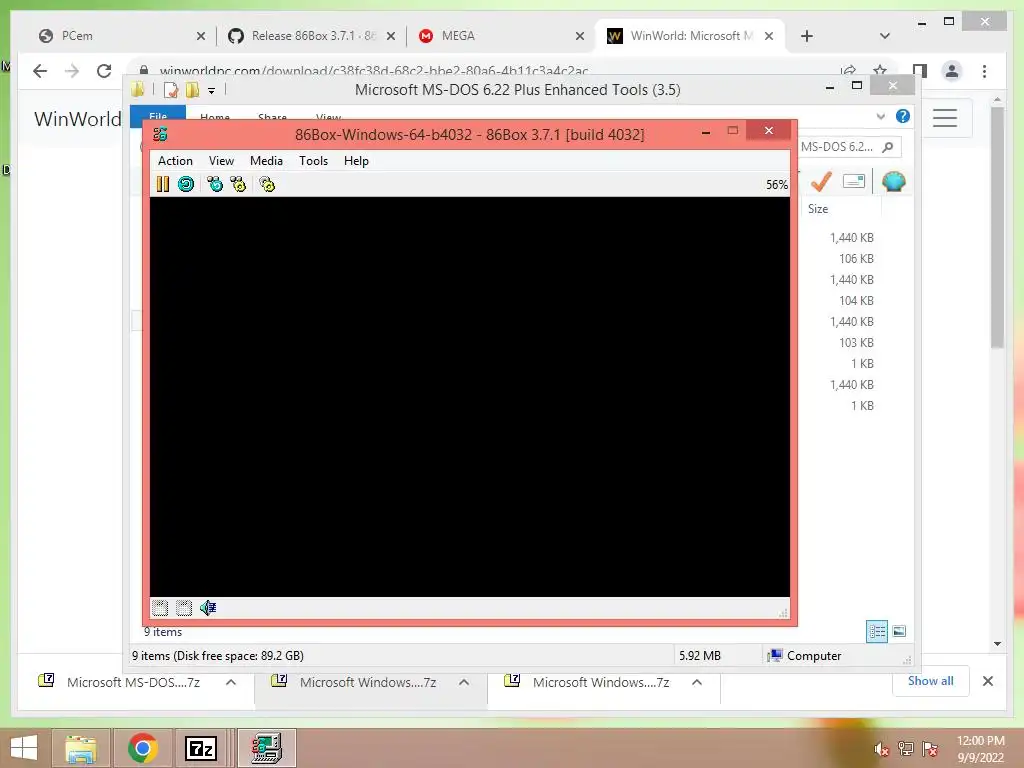Select the 103 KB size entry
The image size is (1024, 768).
tap(856, 343)
